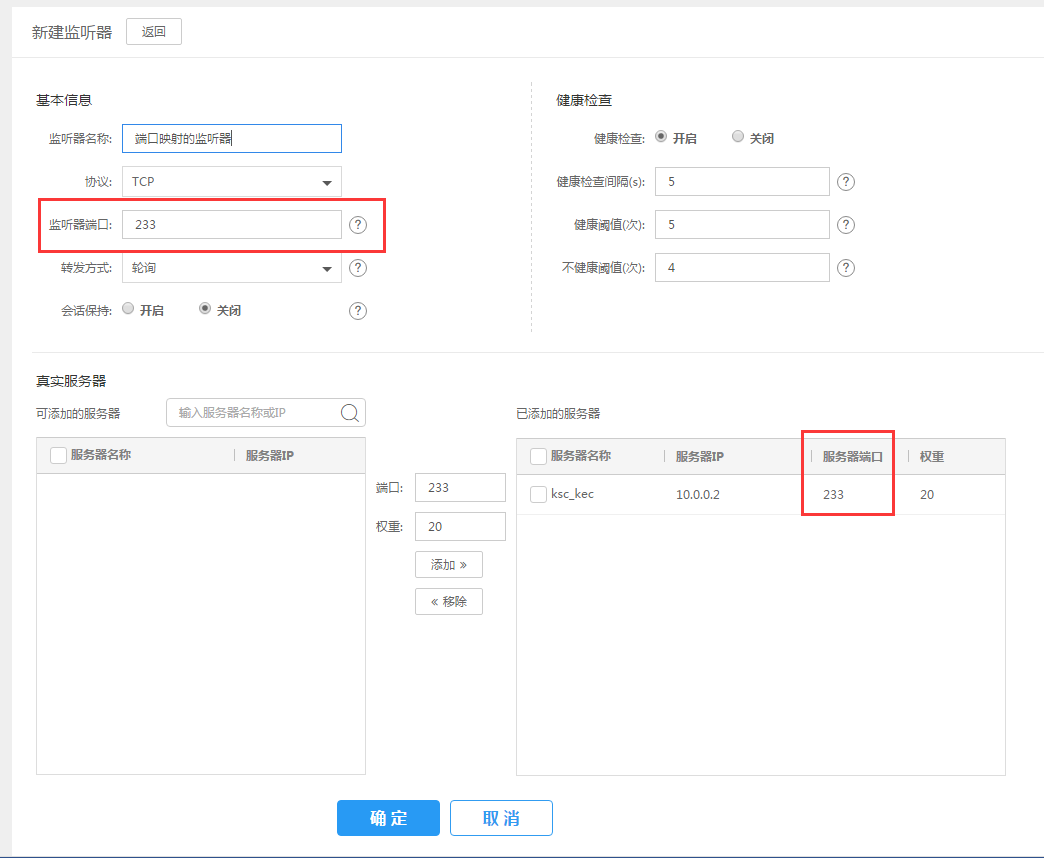Click the « 移除 button

pyautogui.click(x=449, y=602)
